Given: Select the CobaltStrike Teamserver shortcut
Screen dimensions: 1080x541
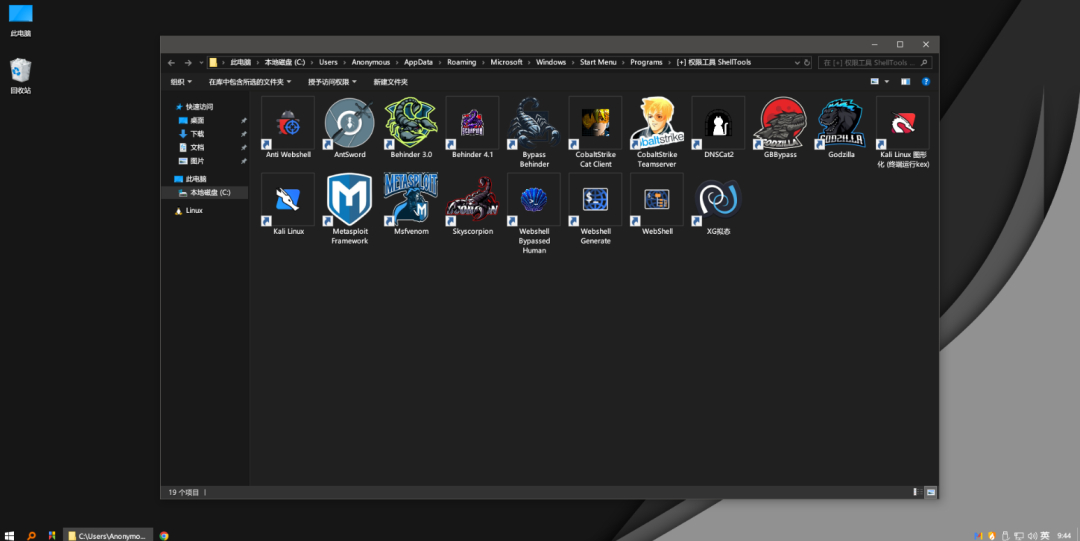Looking at the screenshot, I should 657,132.
